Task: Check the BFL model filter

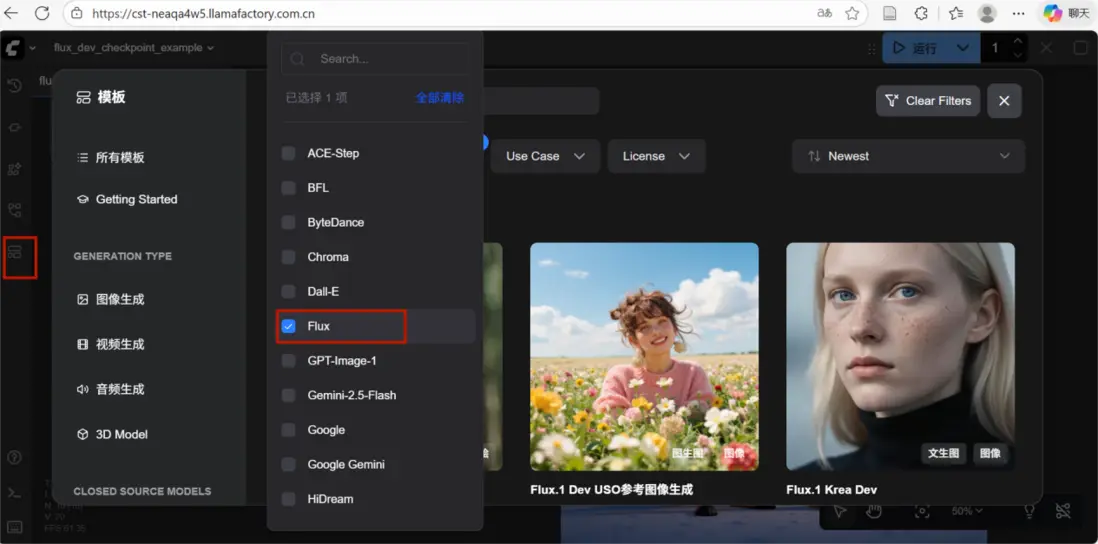Action: (x=289, y=188)
